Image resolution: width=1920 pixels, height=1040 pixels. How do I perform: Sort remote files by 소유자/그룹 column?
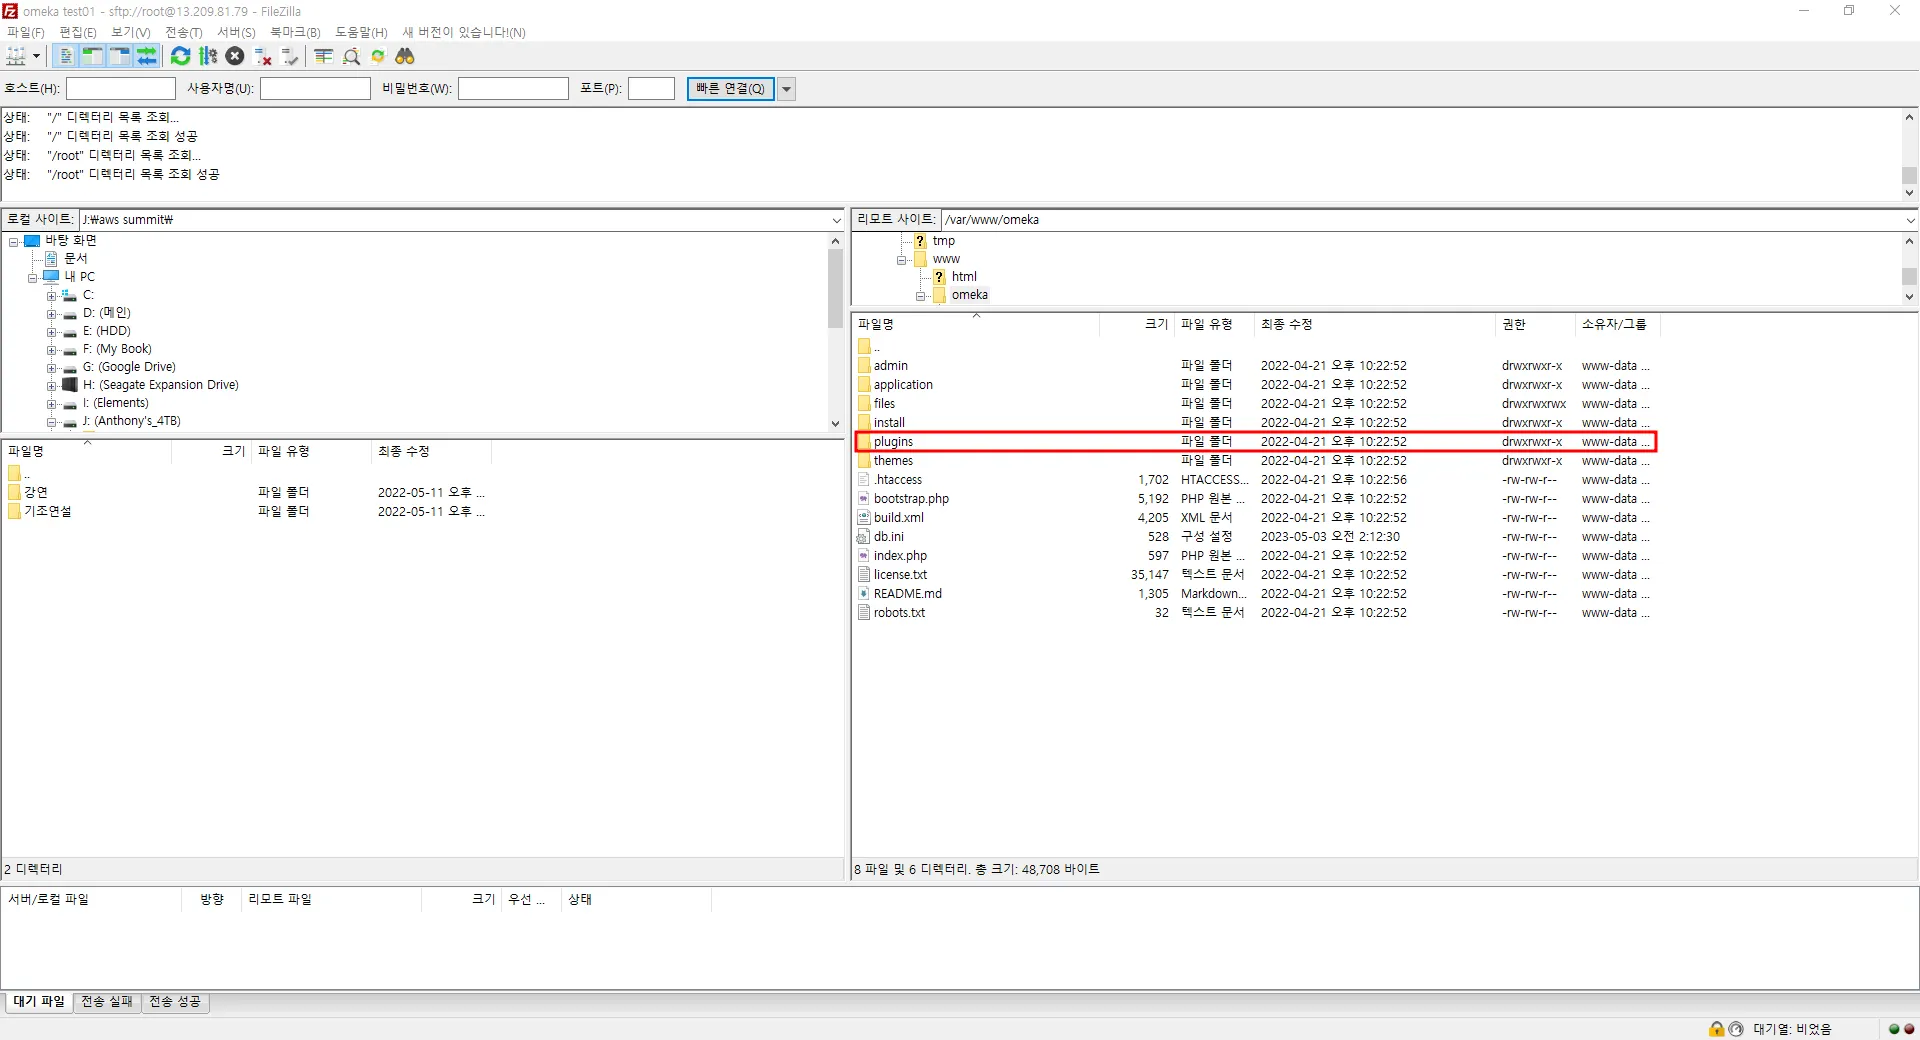pos(1618,324)
